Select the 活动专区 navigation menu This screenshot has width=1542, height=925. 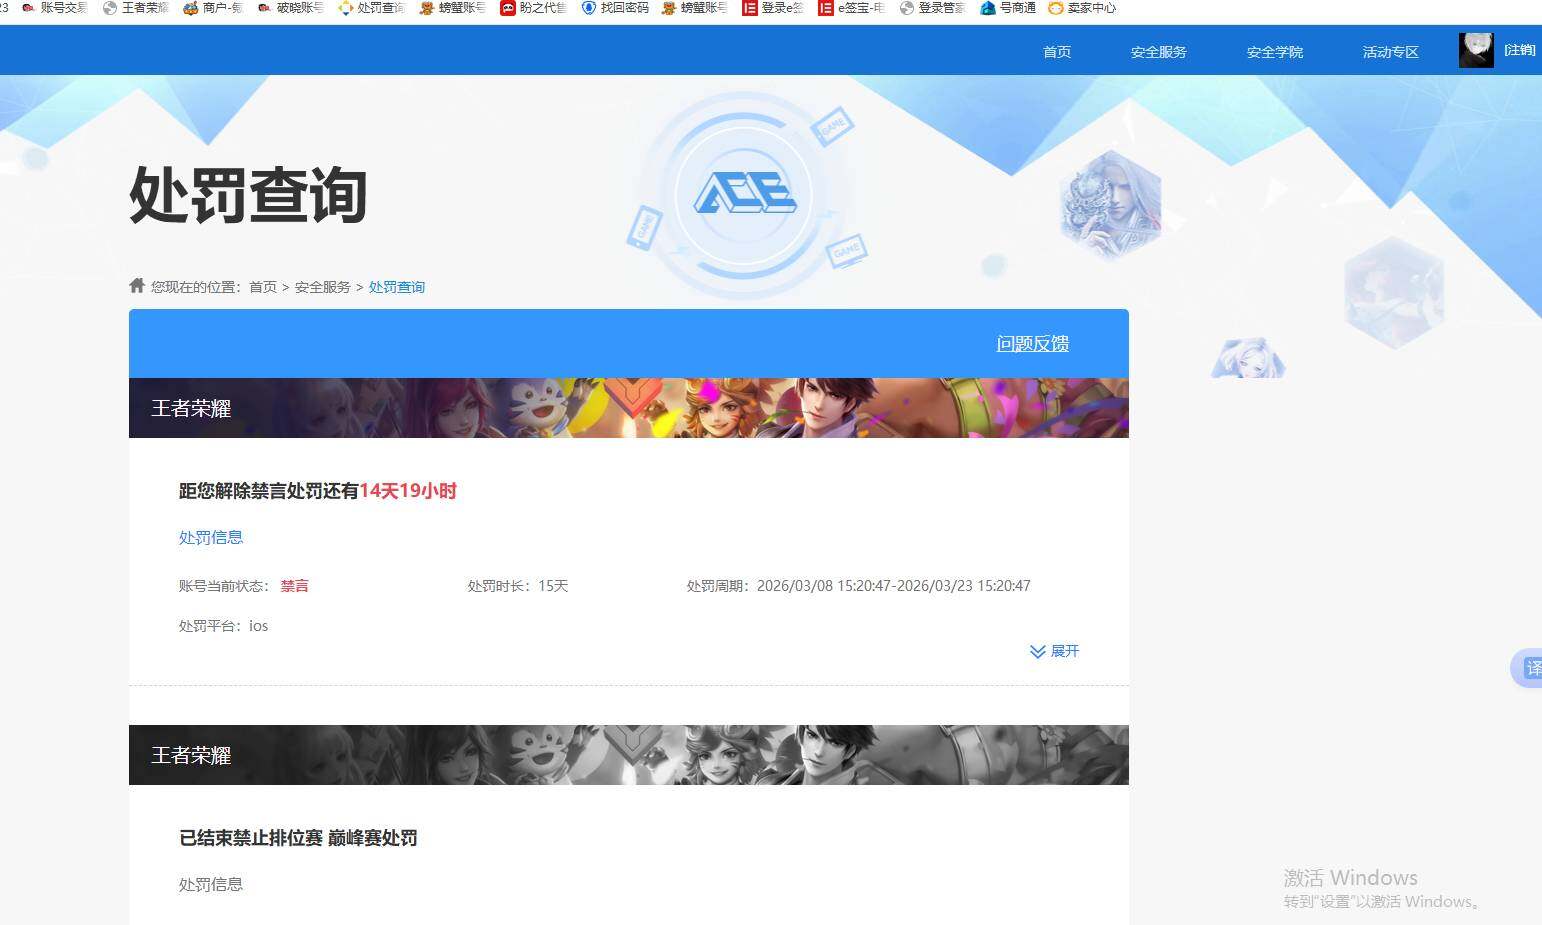pyautogui.click(x=1390, y=52)
